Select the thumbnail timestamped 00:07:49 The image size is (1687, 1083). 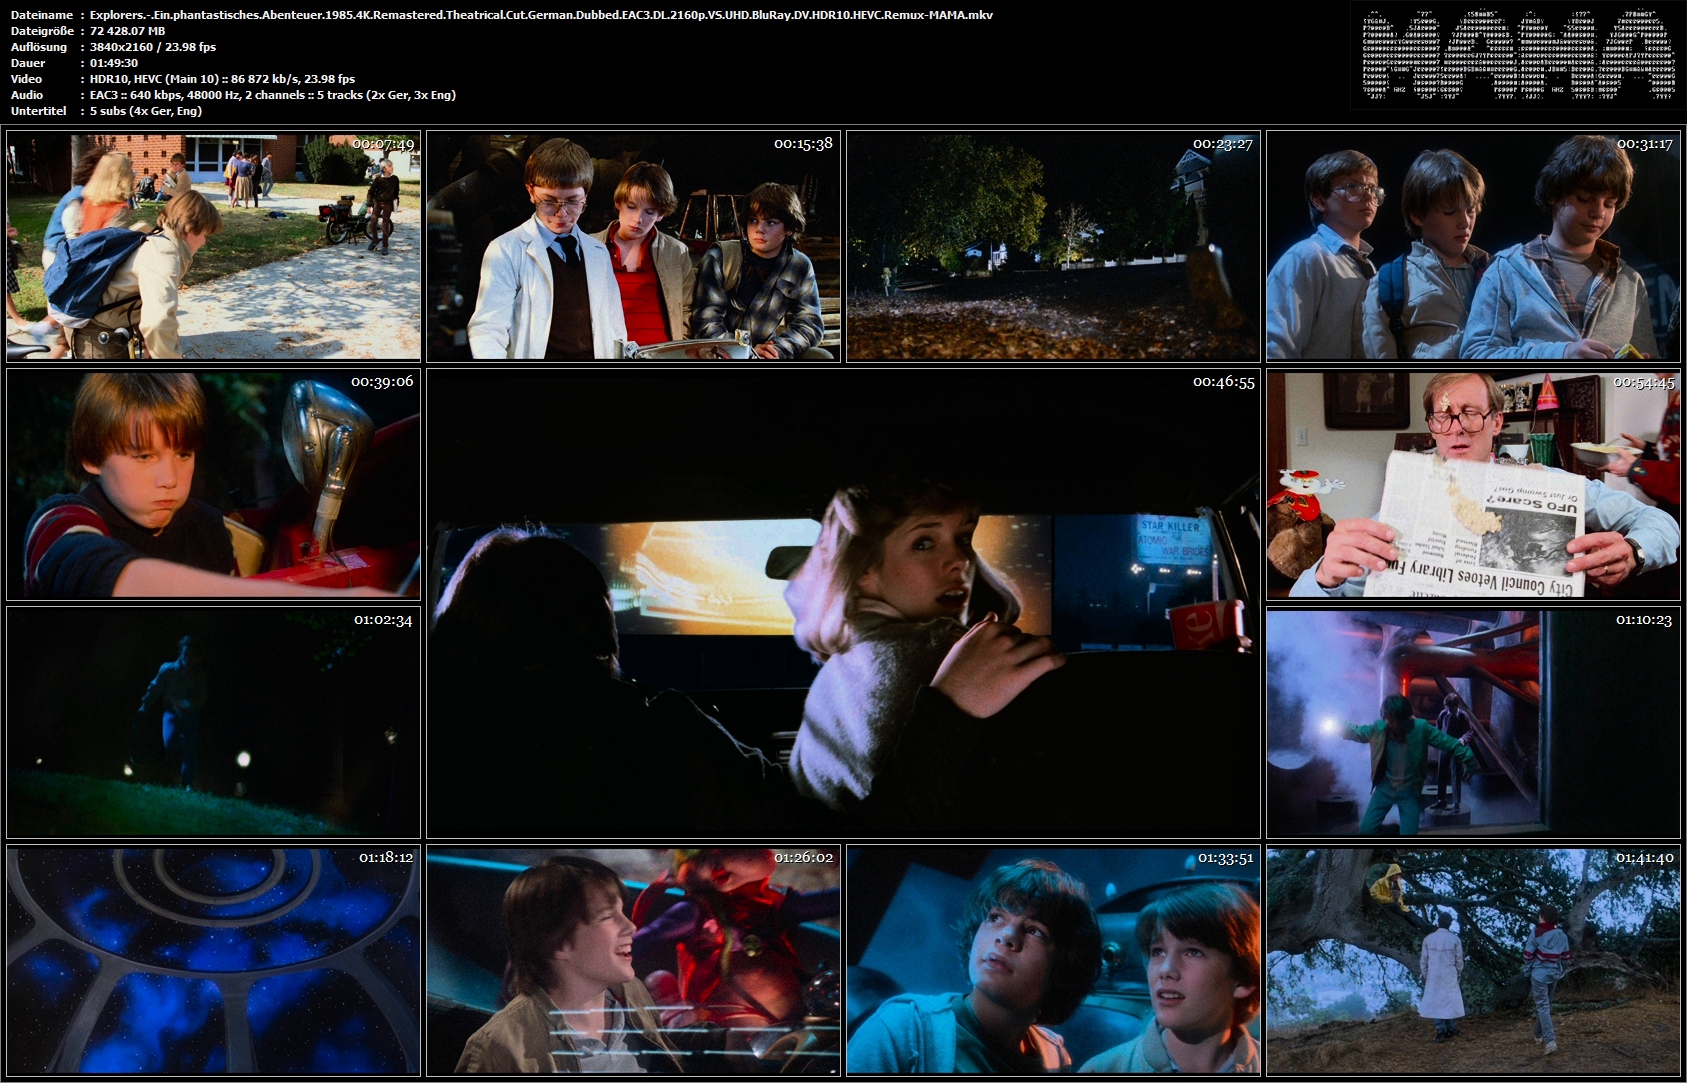coord(213,246)
